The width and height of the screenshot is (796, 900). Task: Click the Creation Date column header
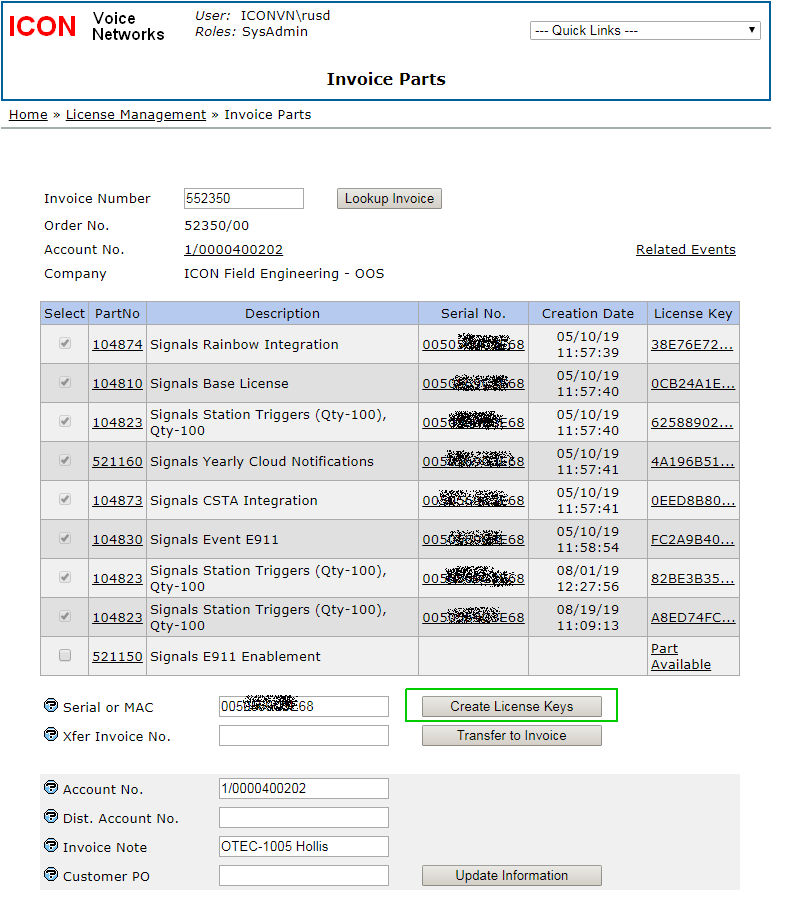(x=588, y=313)
